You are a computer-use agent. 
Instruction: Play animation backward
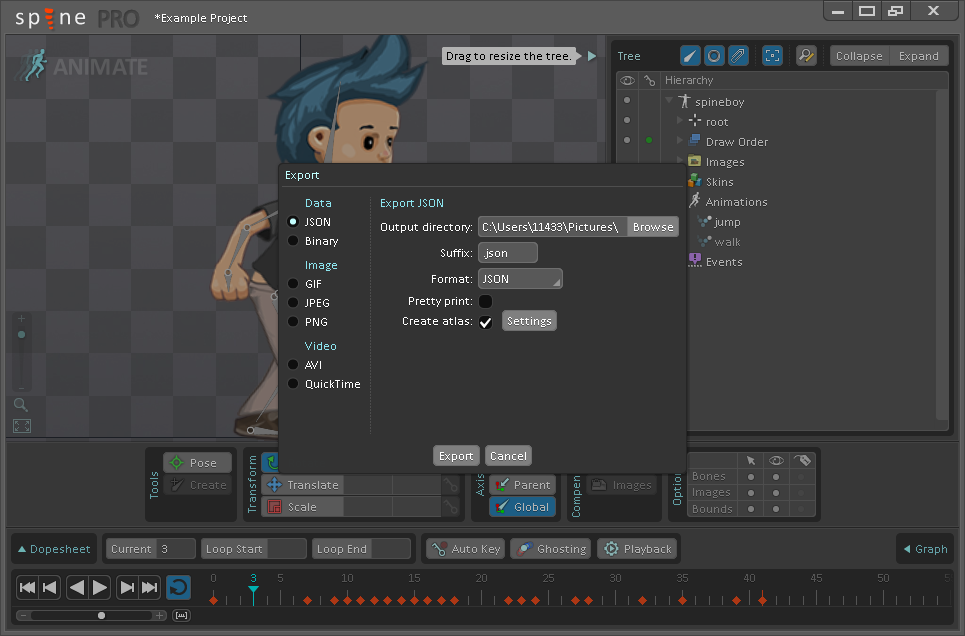coord(76,587)
